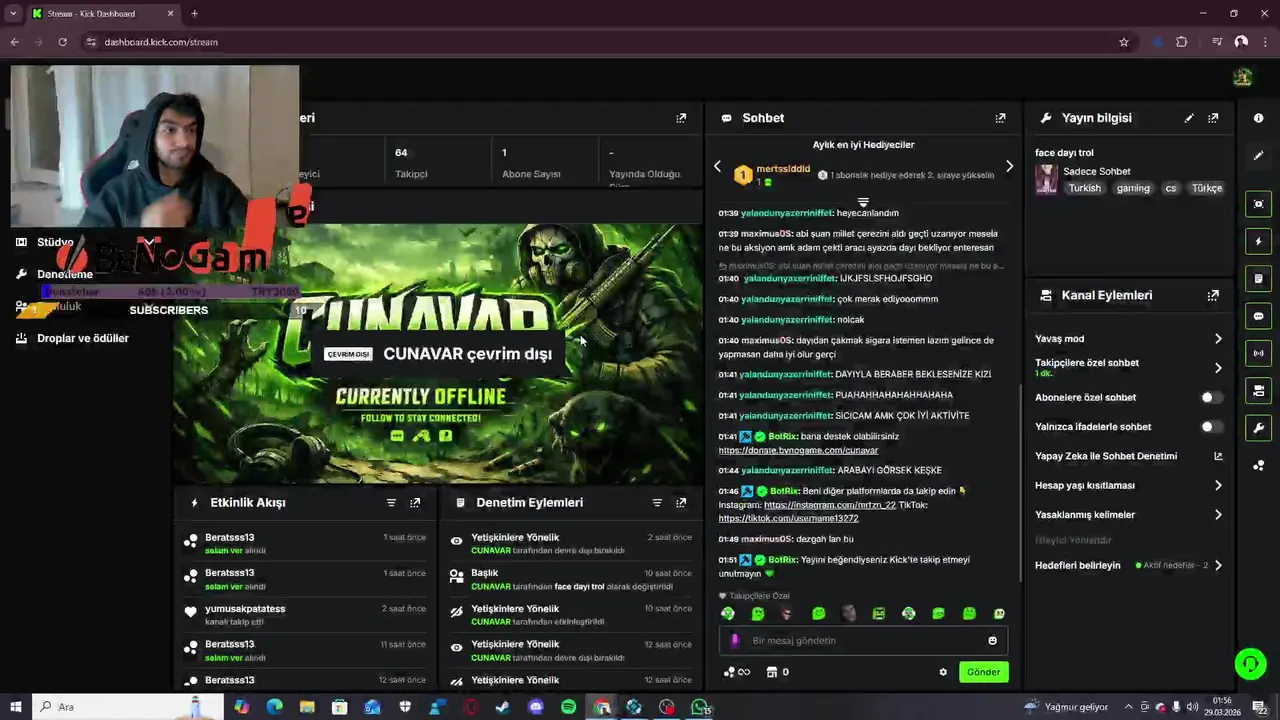Pop out the Denetim Eylemleri panel
Viewport: 1280px width, 720px height.
[681, 503]
